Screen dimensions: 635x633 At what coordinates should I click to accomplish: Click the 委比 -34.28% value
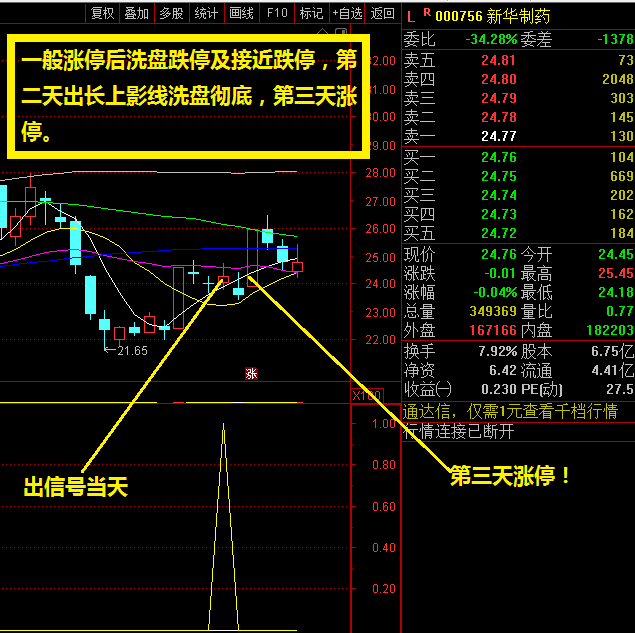pyautogui.click(x=491, y=39)
